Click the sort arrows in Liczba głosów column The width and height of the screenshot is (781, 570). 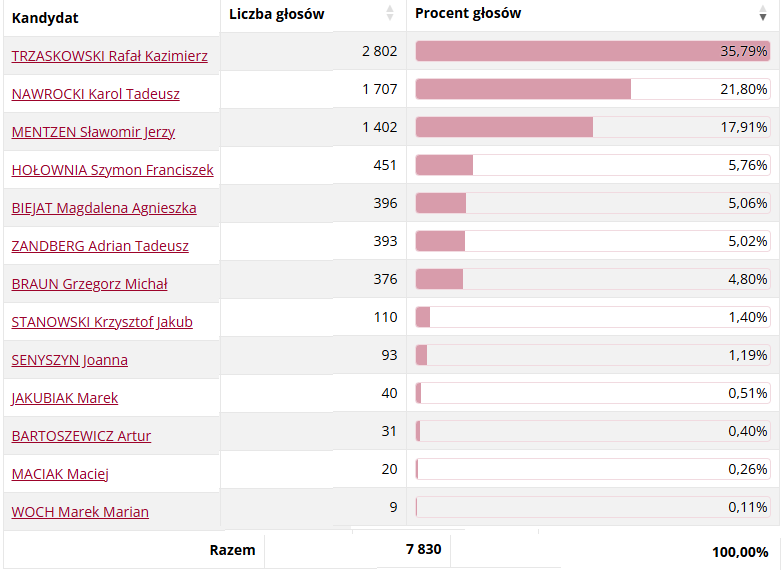point(390,14)
